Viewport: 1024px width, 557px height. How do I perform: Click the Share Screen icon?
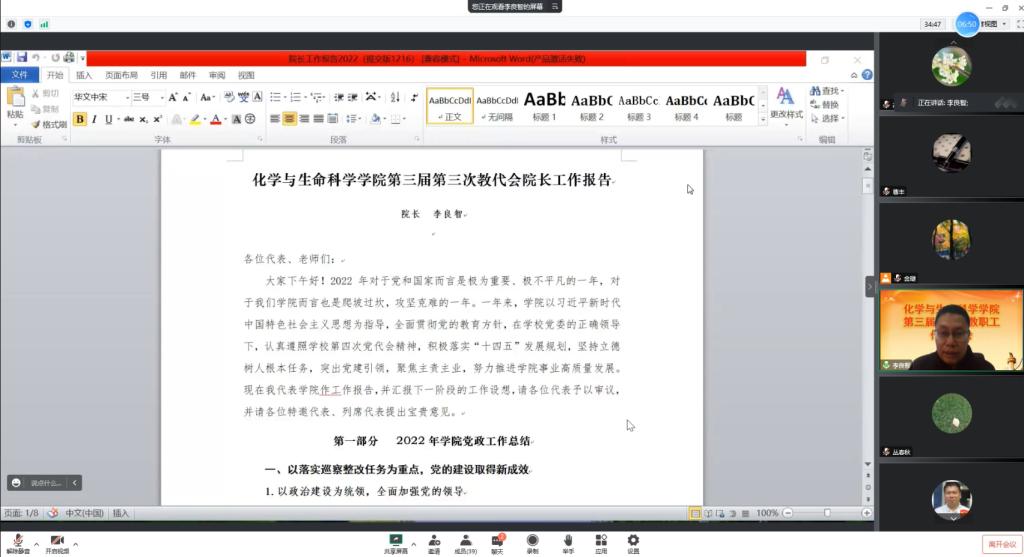tap(396, 541)
